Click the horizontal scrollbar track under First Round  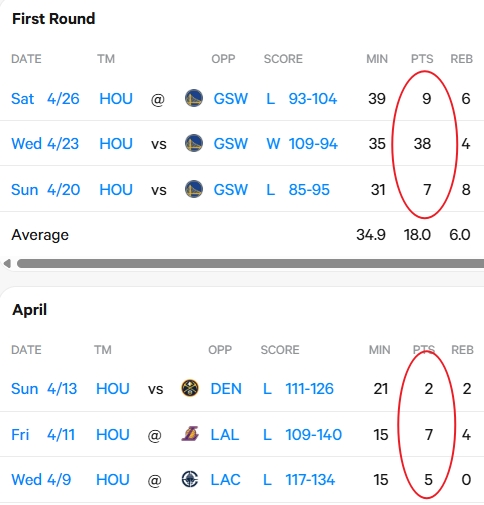tap(250, 263)
